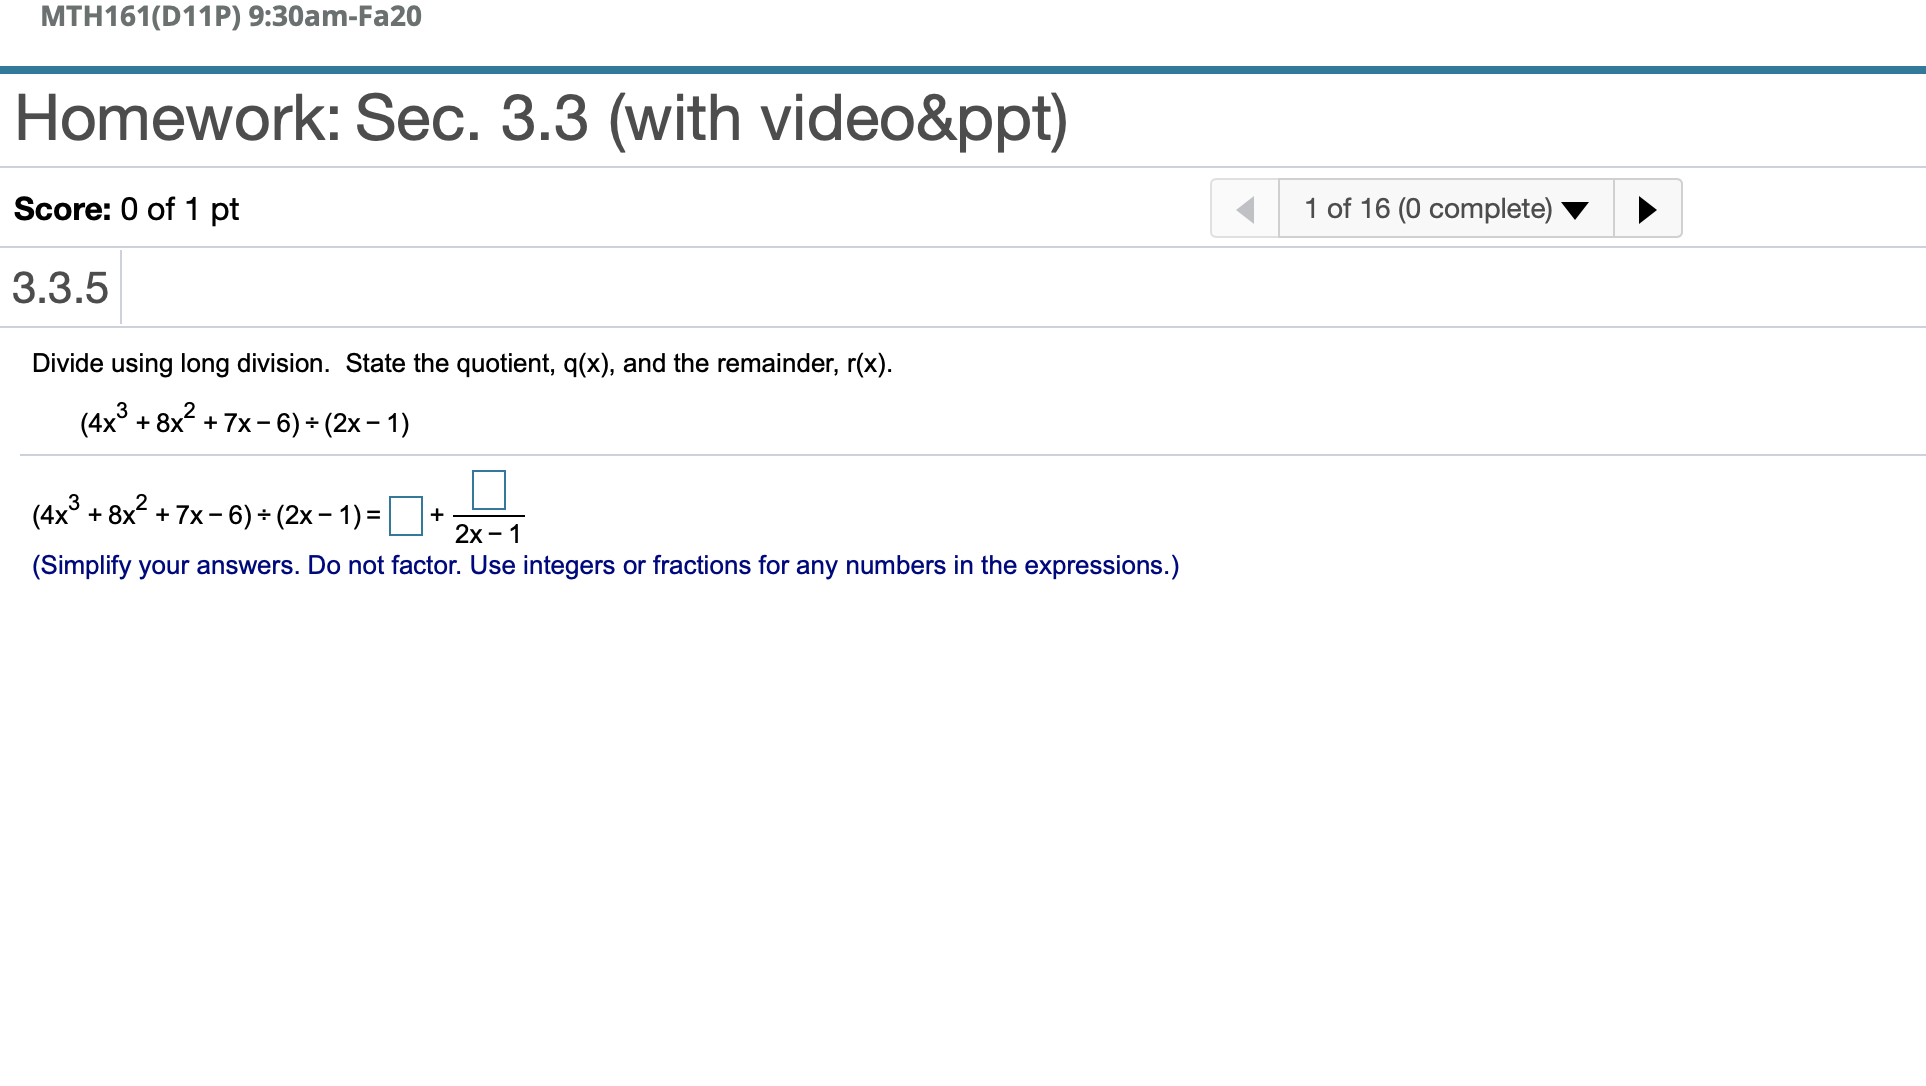Open the '1 of 16 (0 complete)' question list
This screenshot has width=1926, height=1086.
(x=1446, y=209)
